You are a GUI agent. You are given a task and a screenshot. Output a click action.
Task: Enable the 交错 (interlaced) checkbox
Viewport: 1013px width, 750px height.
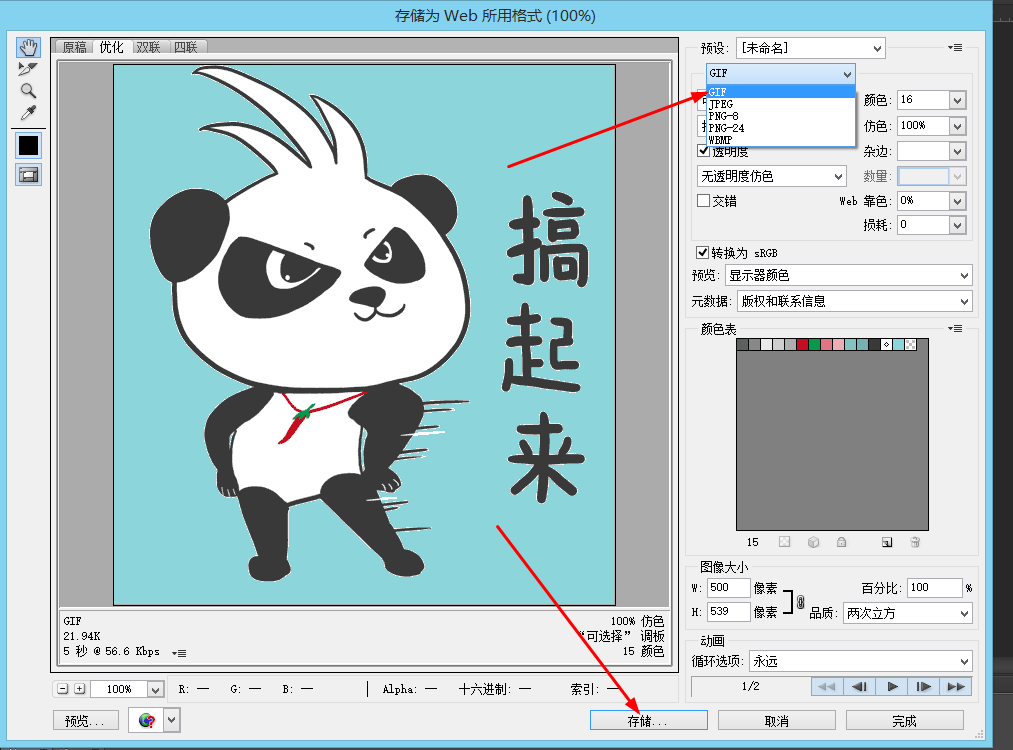(705, 200)
